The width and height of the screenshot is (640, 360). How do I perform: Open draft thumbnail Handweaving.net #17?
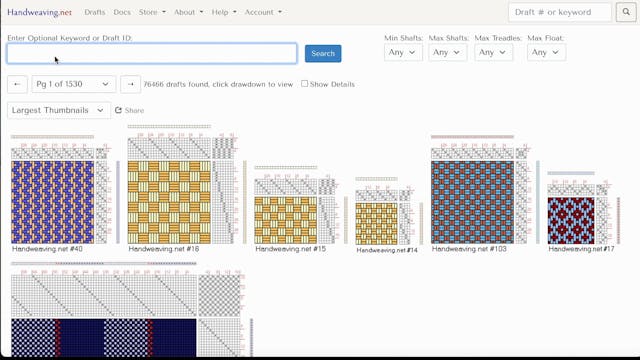pos(584,208)
